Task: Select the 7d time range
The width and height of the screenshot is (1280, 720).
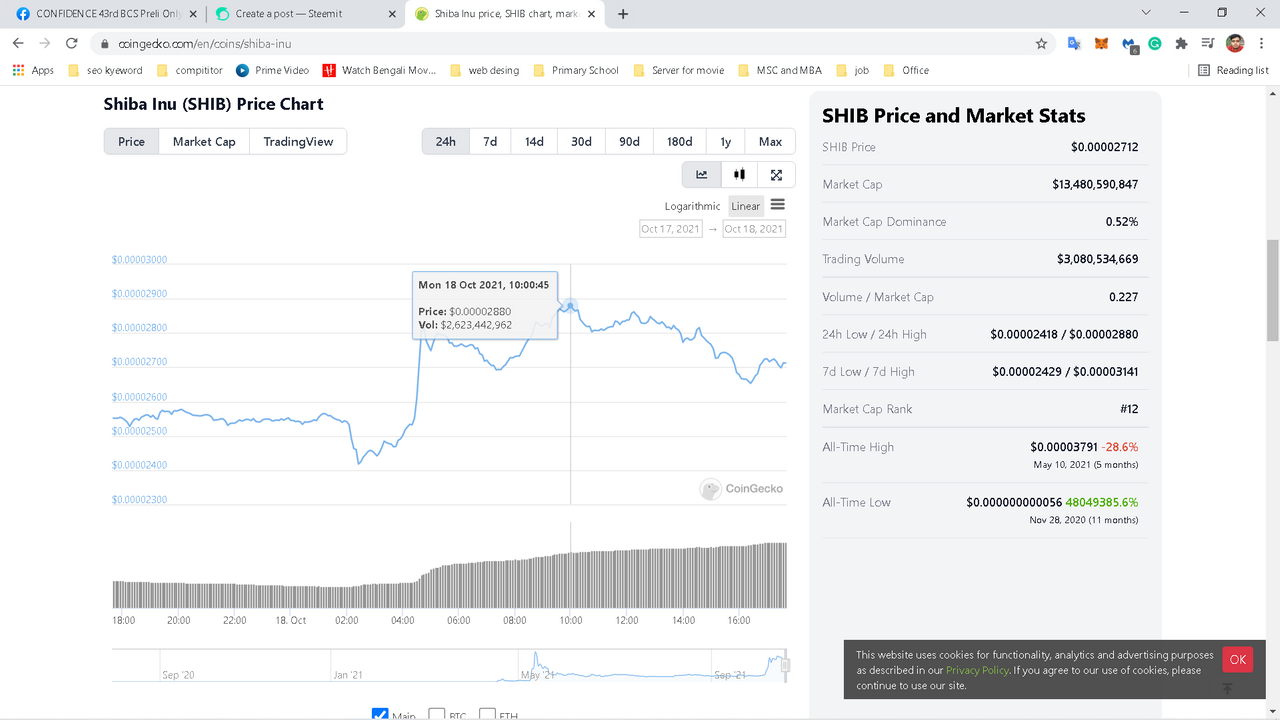Action: point(490,141)
